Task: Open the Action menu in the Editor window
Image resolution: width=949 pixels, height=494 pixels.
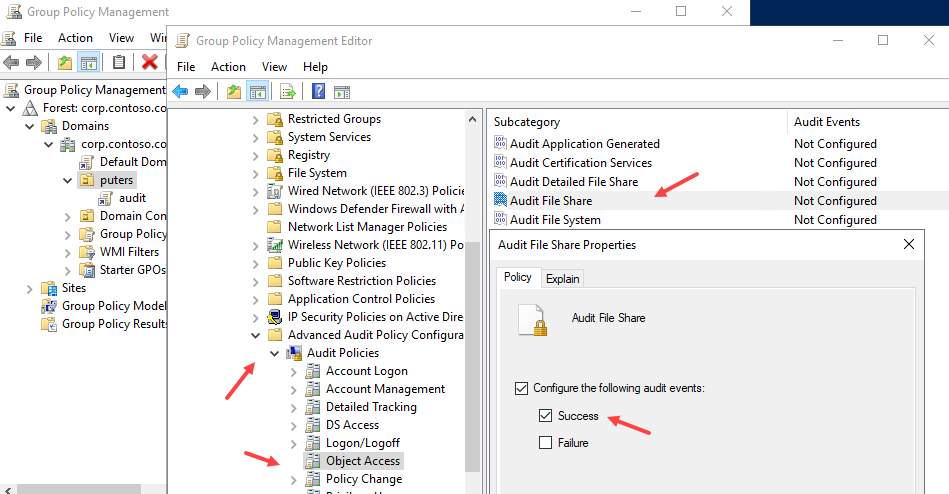Action: (x=228, y=67)
